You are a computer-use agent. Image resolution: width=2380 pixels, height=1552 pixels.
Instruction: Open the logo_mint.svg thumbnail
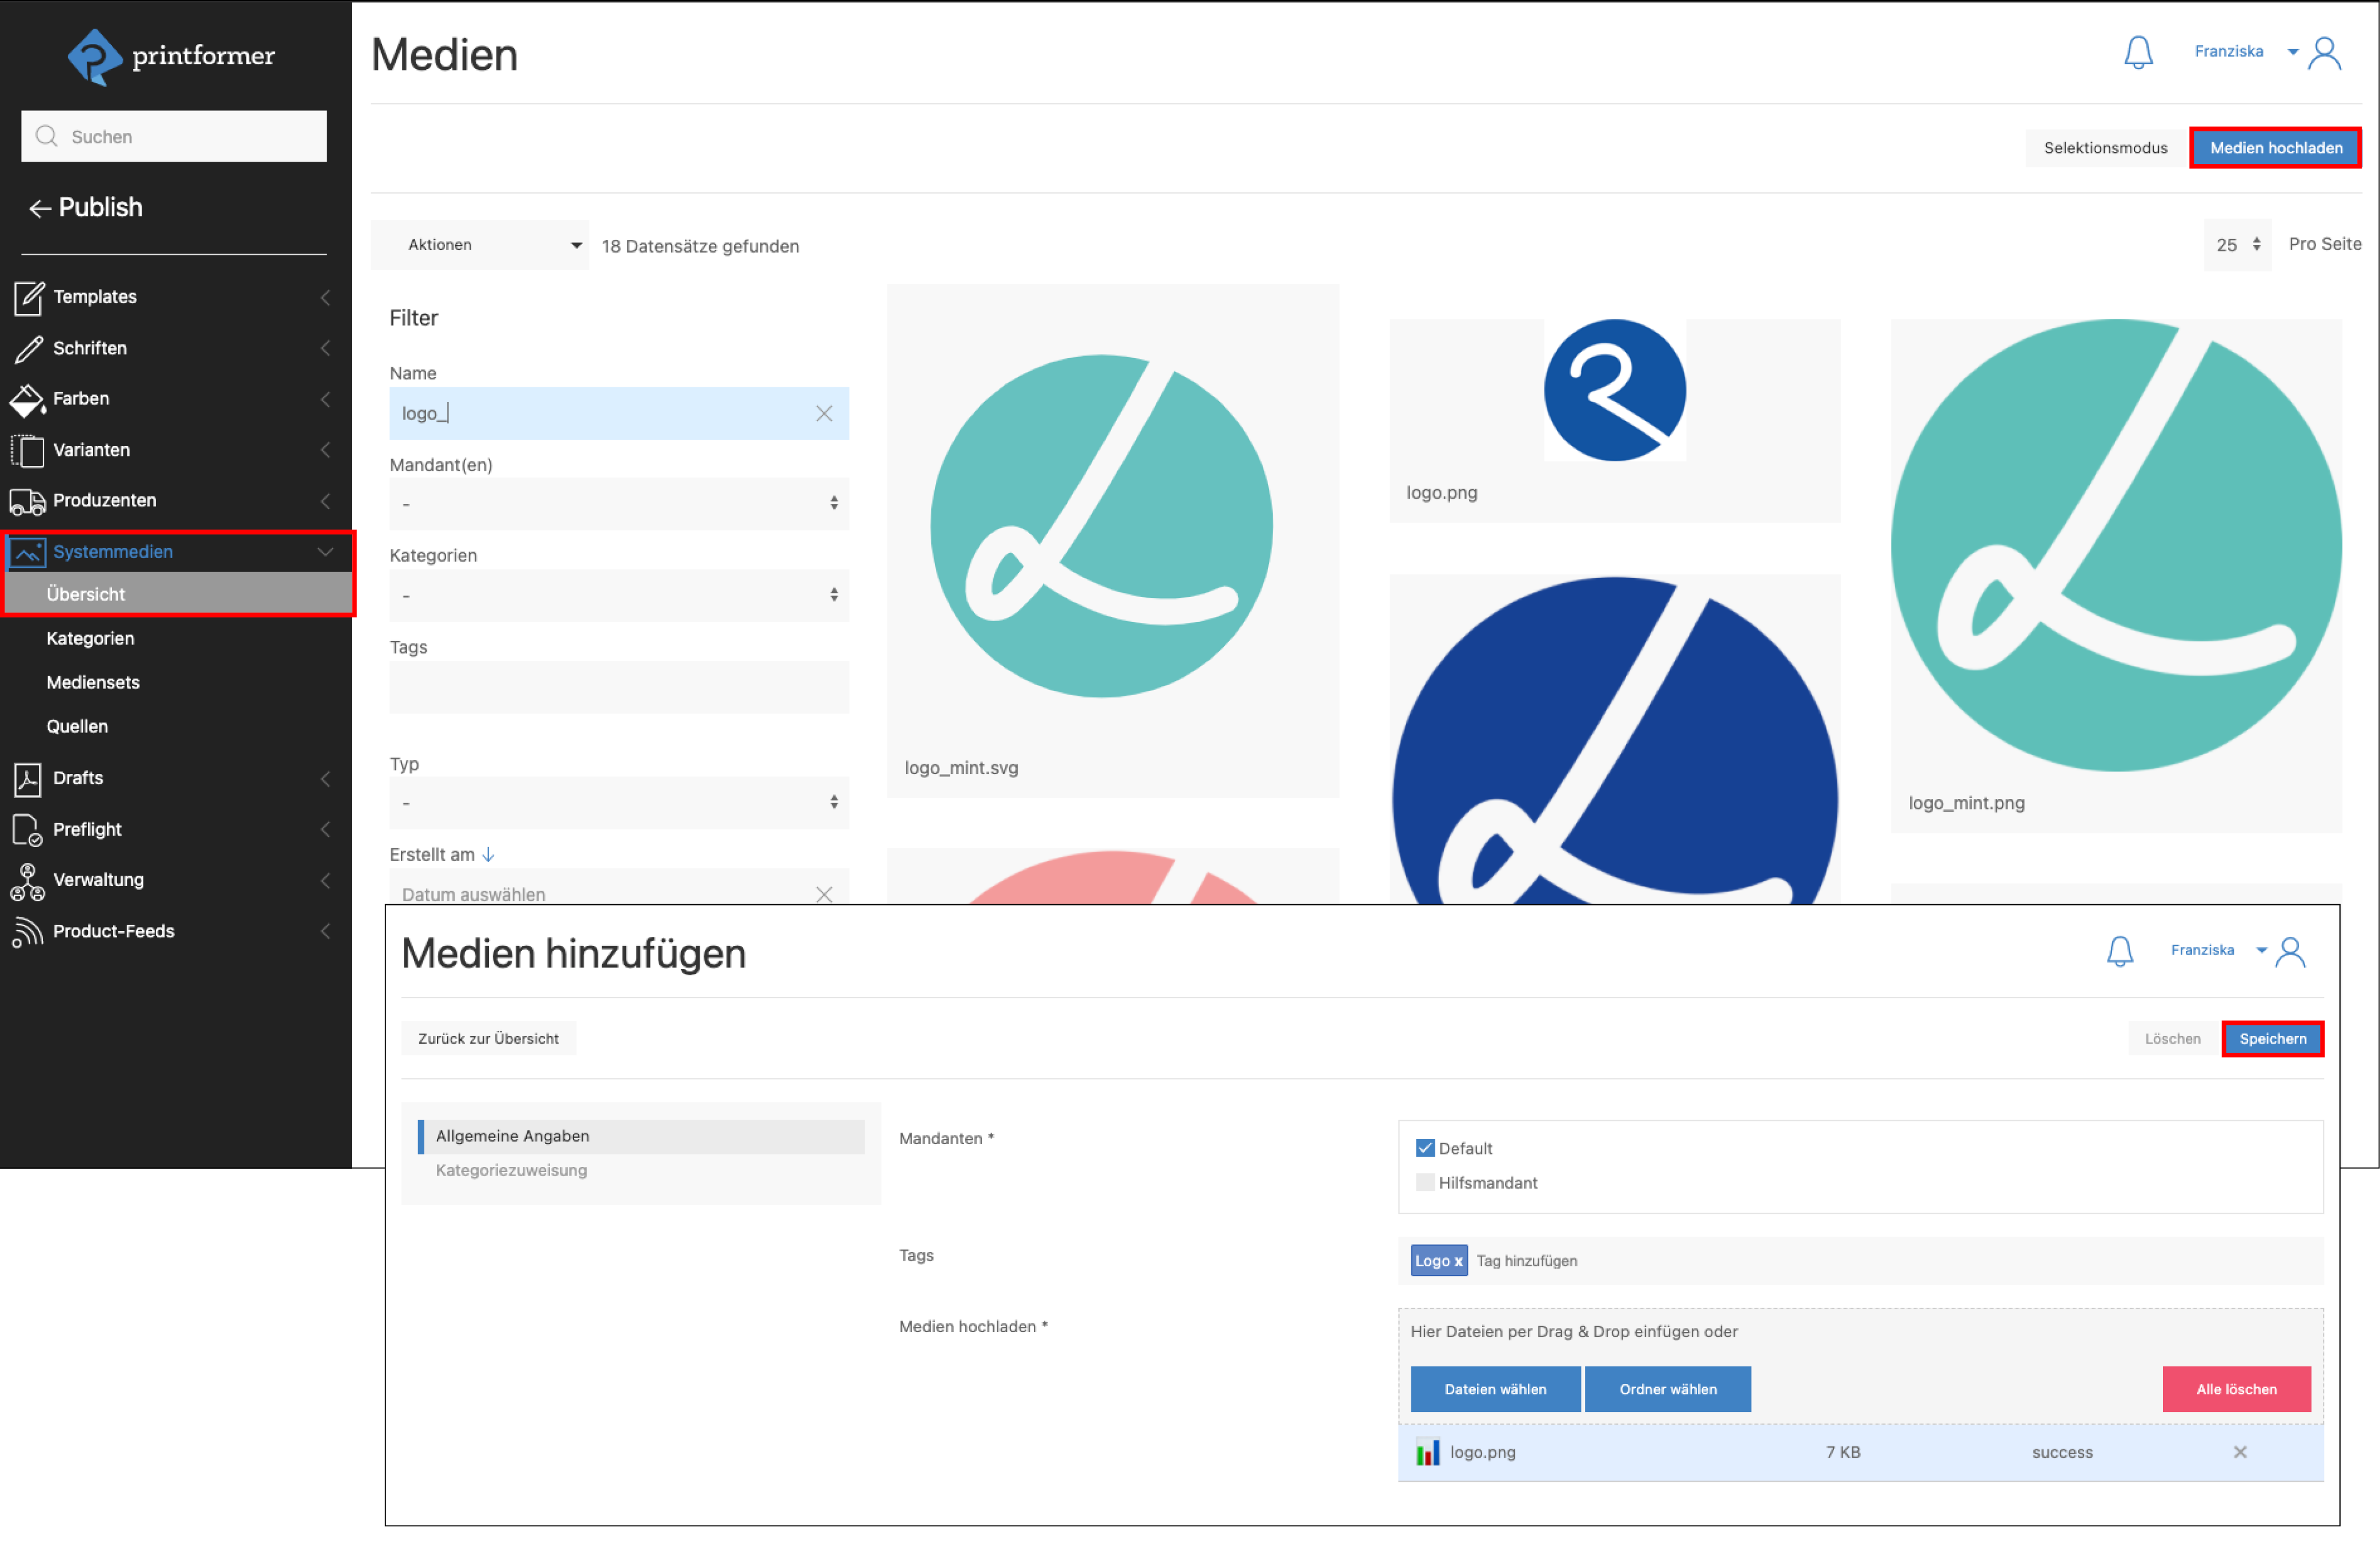pos(1101,527)
